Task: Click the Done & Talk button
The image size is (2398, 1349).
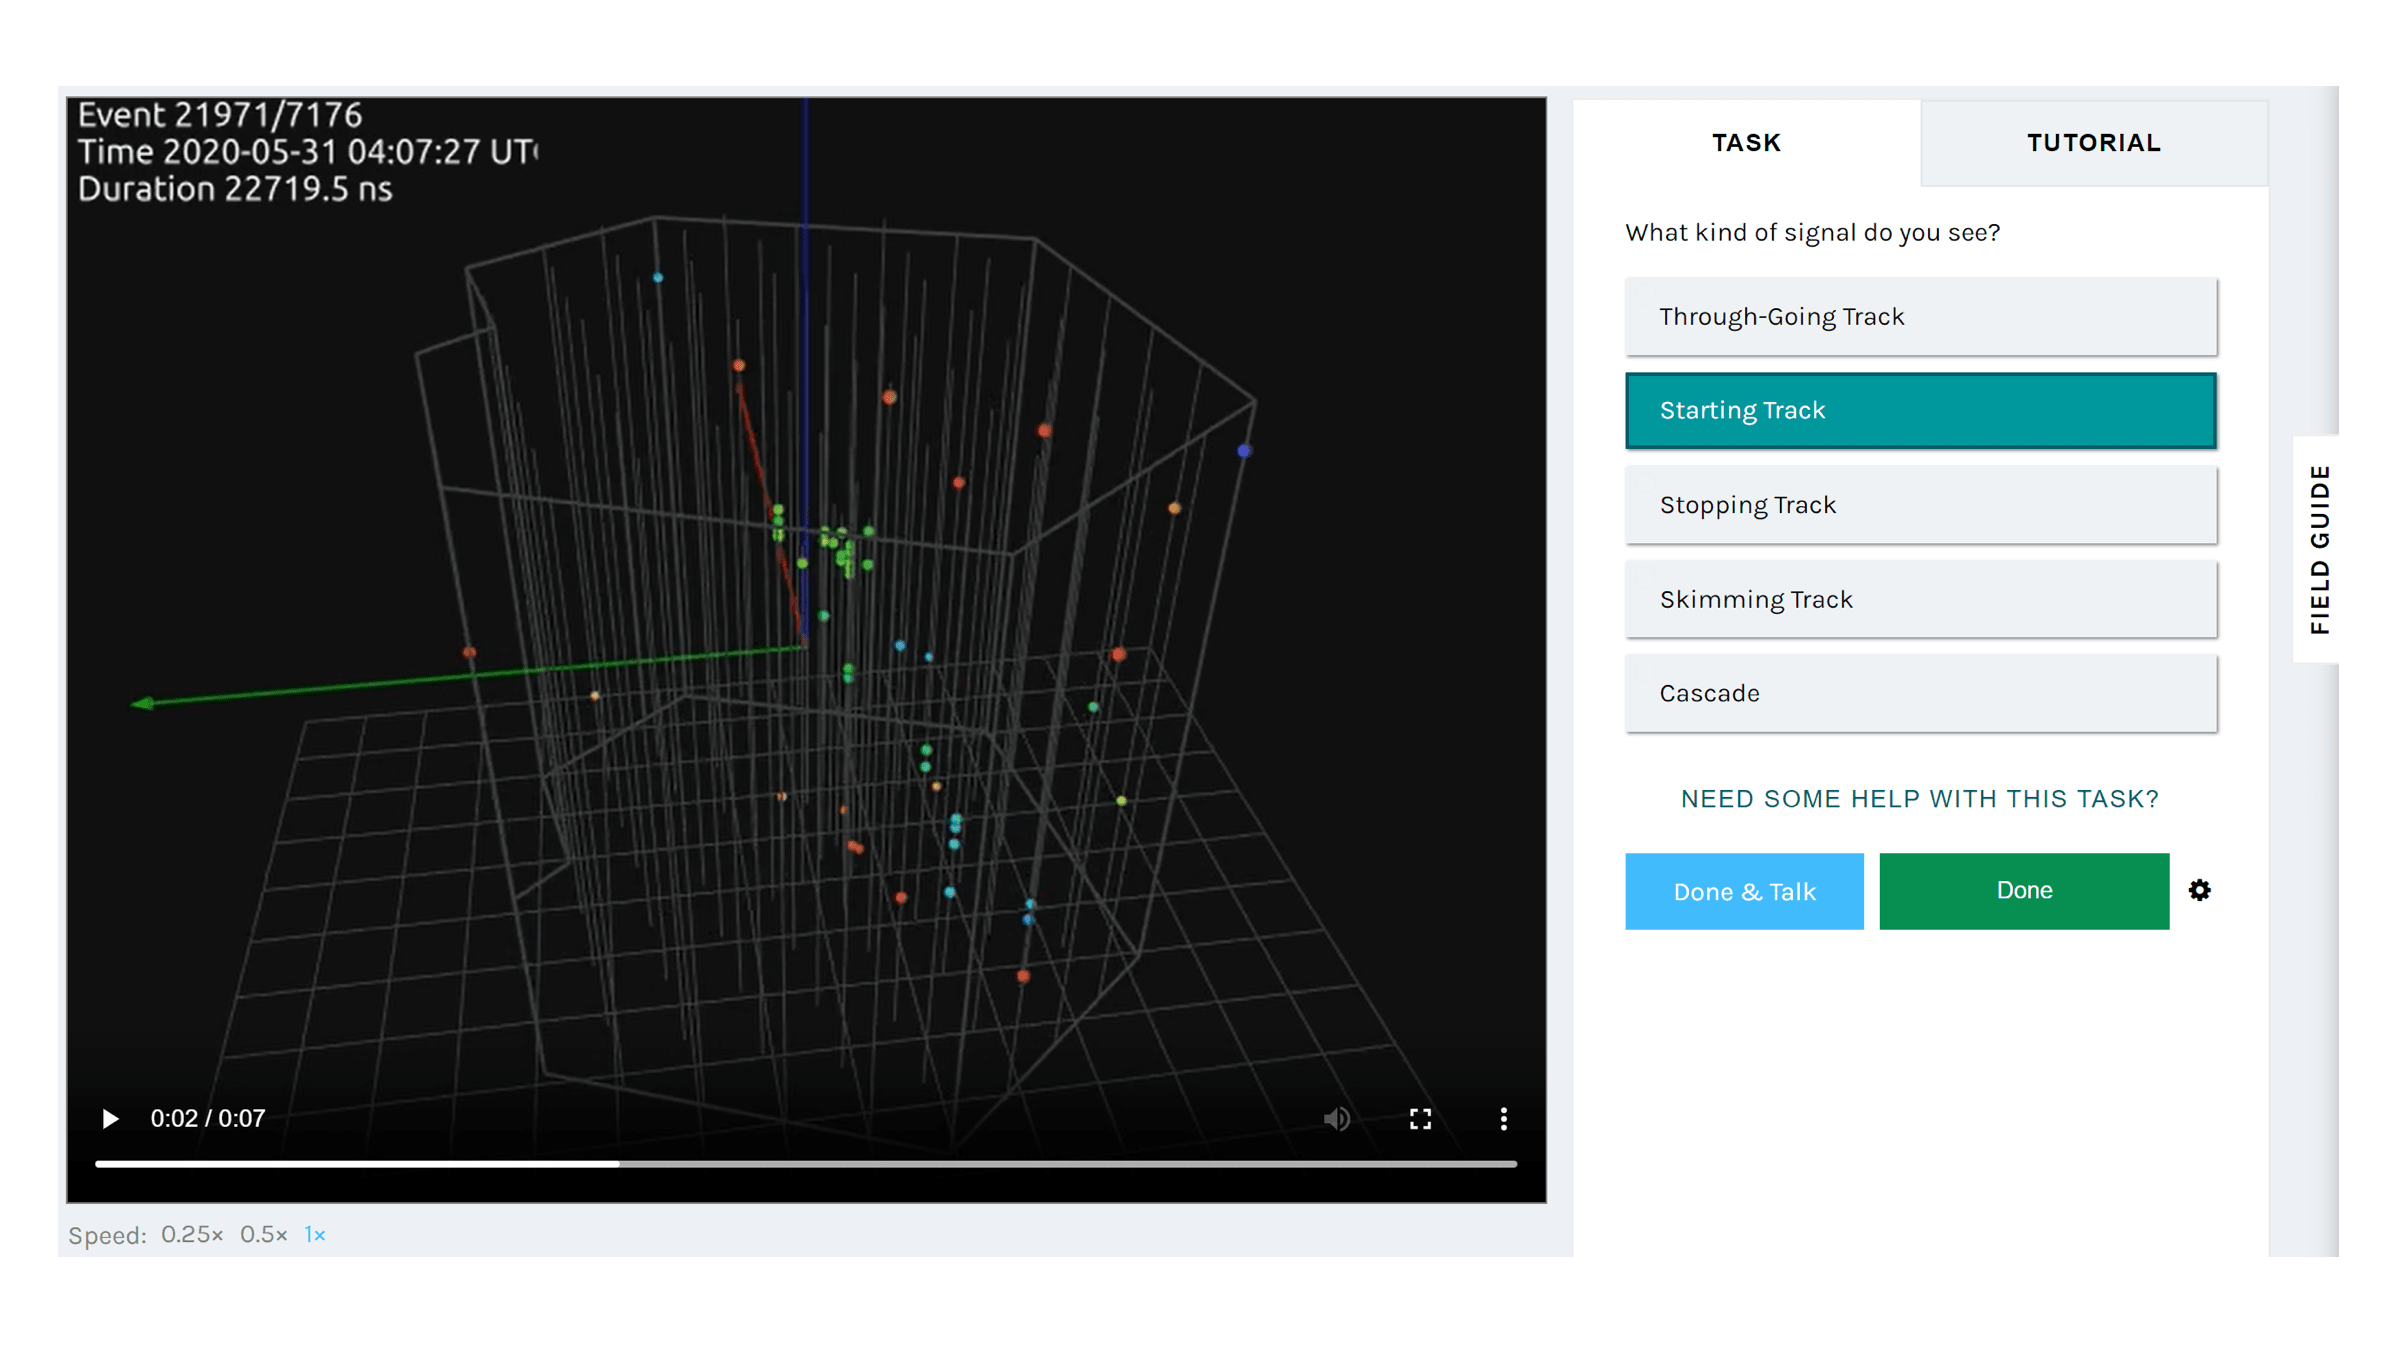Action: tap(1744, 890)
